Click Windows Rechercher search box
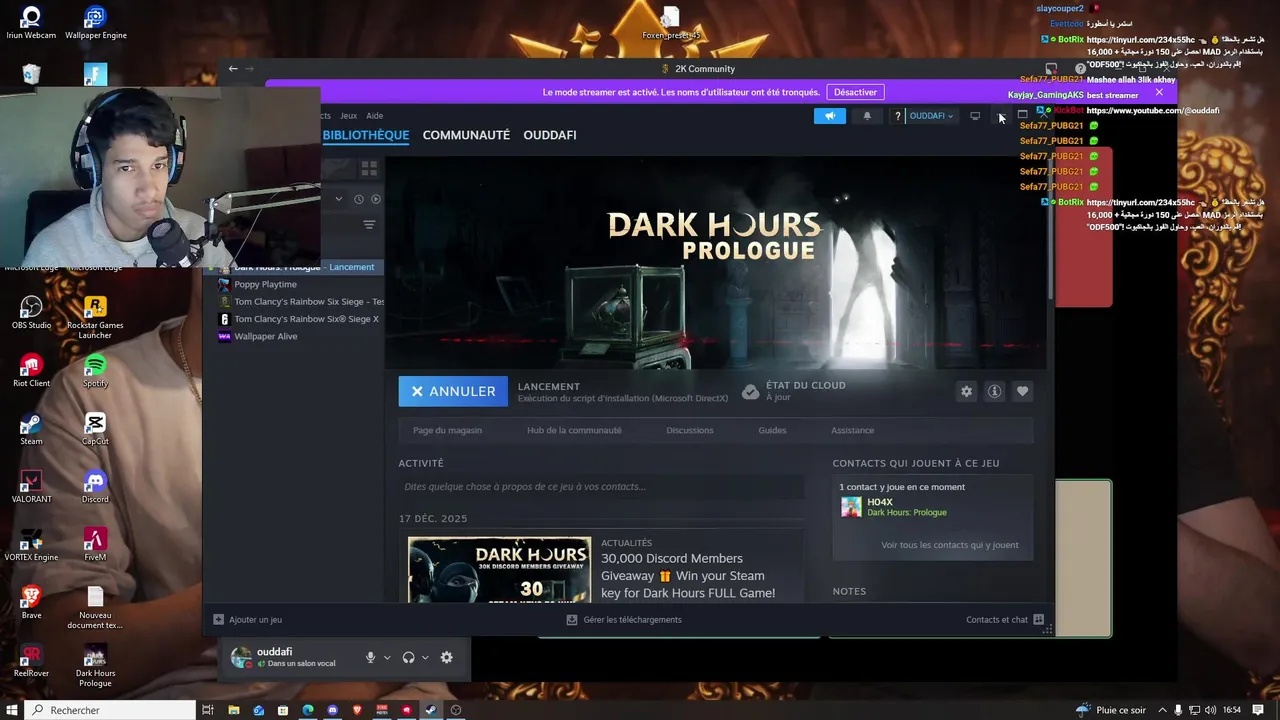 [x=110, y=710]
